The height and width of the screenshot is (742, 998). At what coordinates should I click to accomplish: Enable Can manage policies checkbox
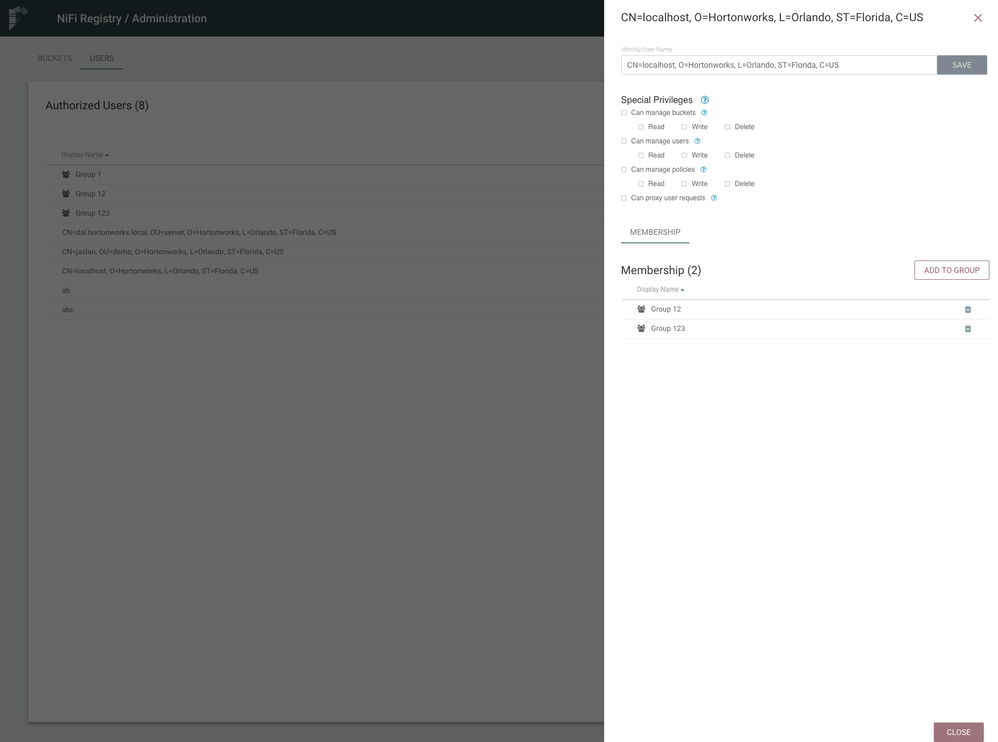(x=624, y=169)
